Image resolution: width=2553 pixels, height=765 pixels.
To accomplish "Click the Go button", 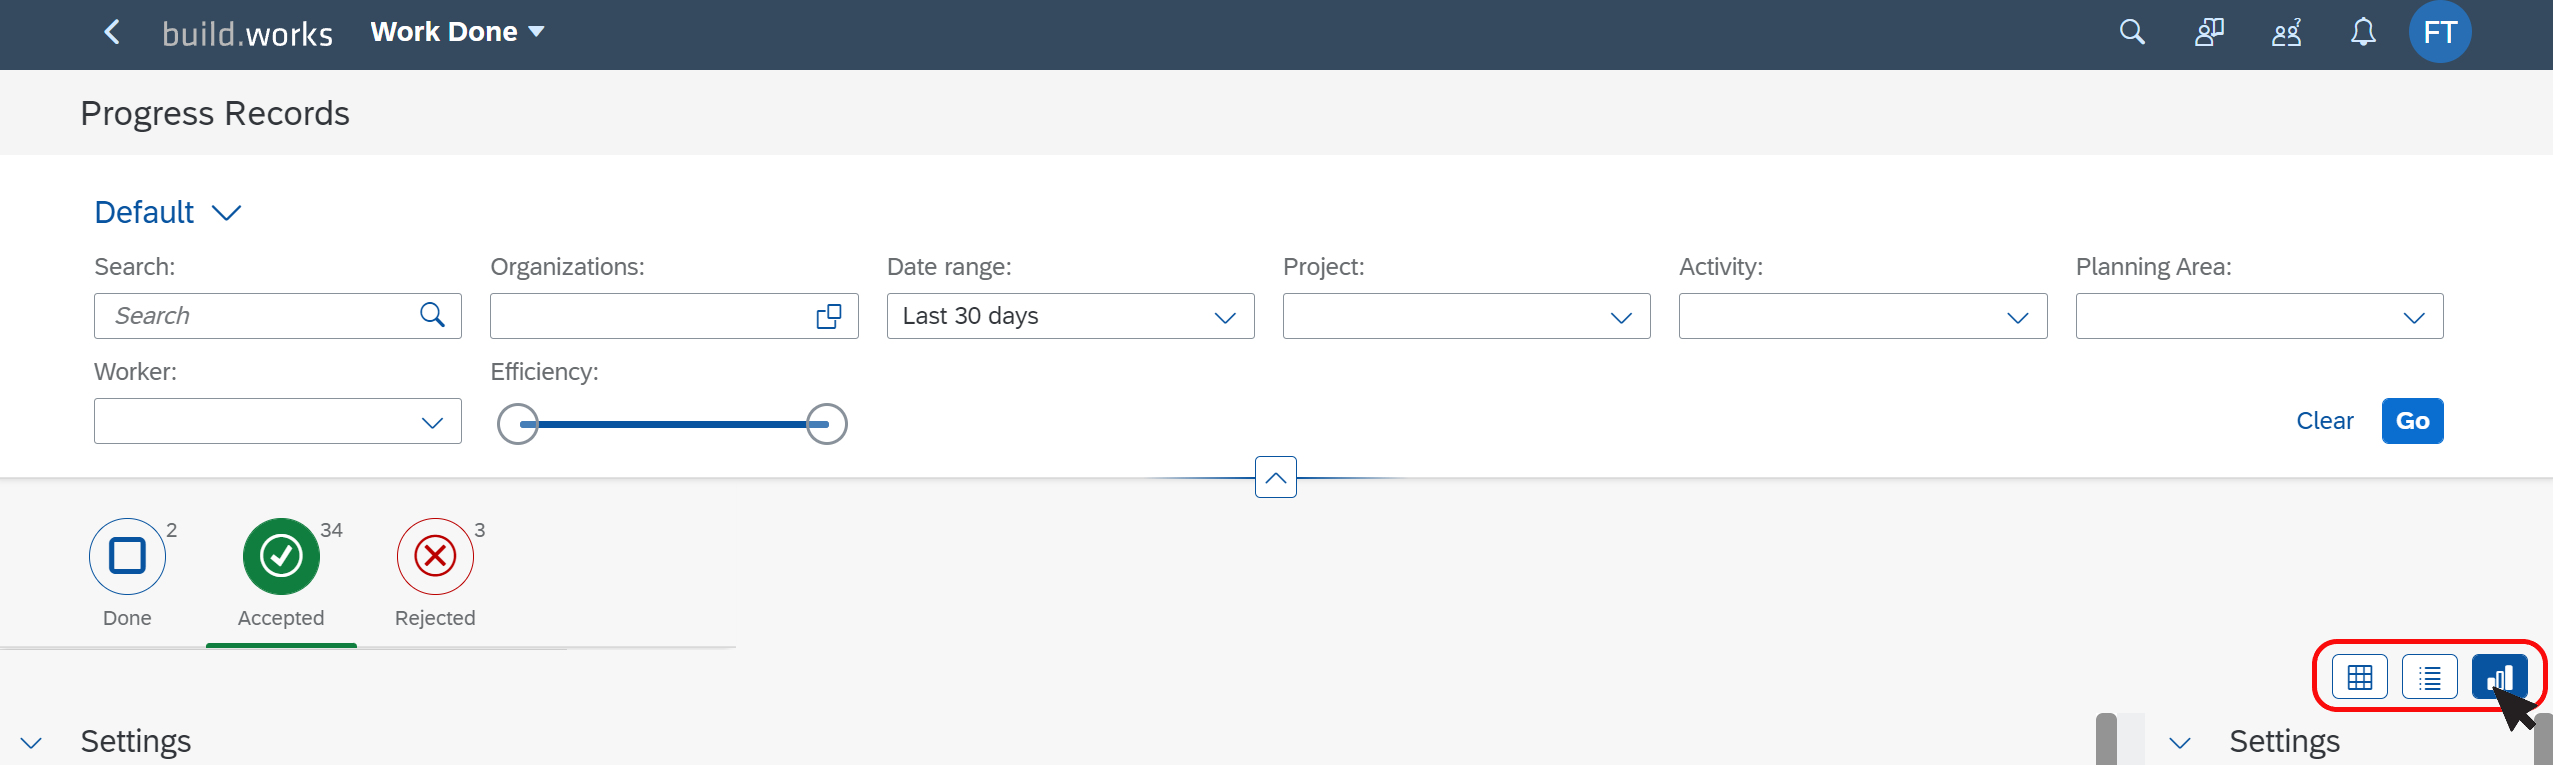I will click(2412, 421).
